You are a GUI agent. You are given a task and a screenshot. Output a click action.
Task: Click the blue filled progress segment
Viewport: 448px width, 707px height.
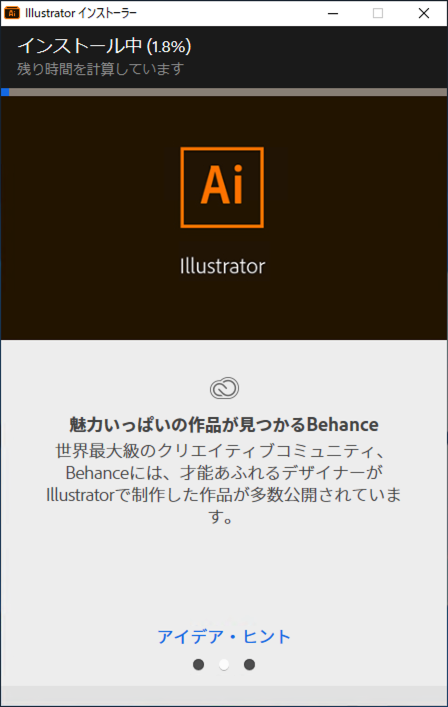[5, 92]
